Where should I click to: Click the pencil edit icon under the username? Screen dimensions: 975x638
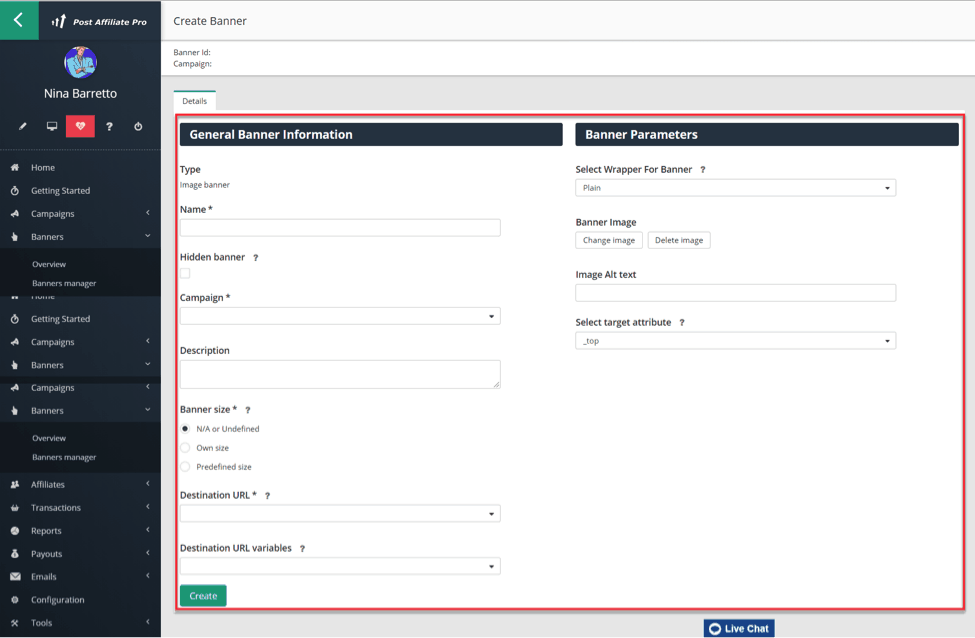click(22, 126)
